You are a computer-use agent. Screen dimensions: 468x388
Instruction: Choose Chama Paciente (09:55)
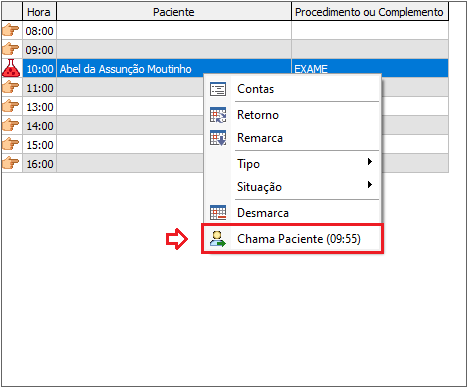292,239
